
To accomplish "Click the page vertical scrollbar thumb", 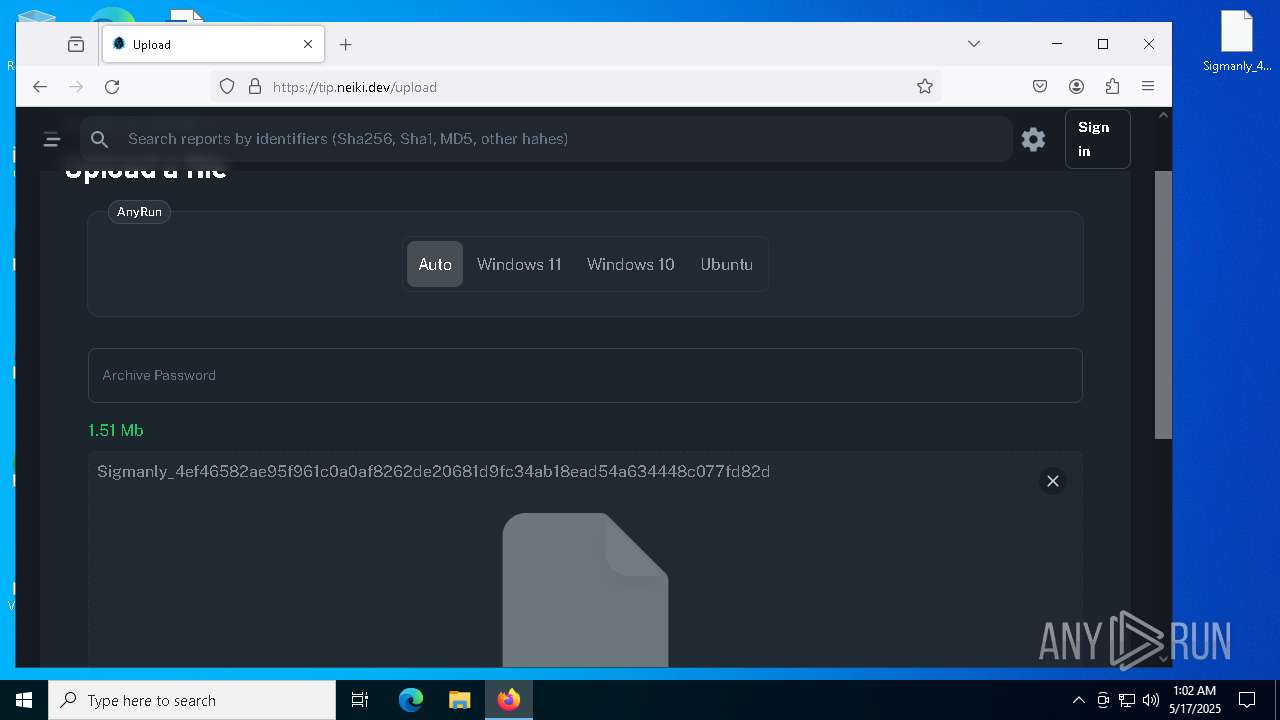I will coord(1163,305).
